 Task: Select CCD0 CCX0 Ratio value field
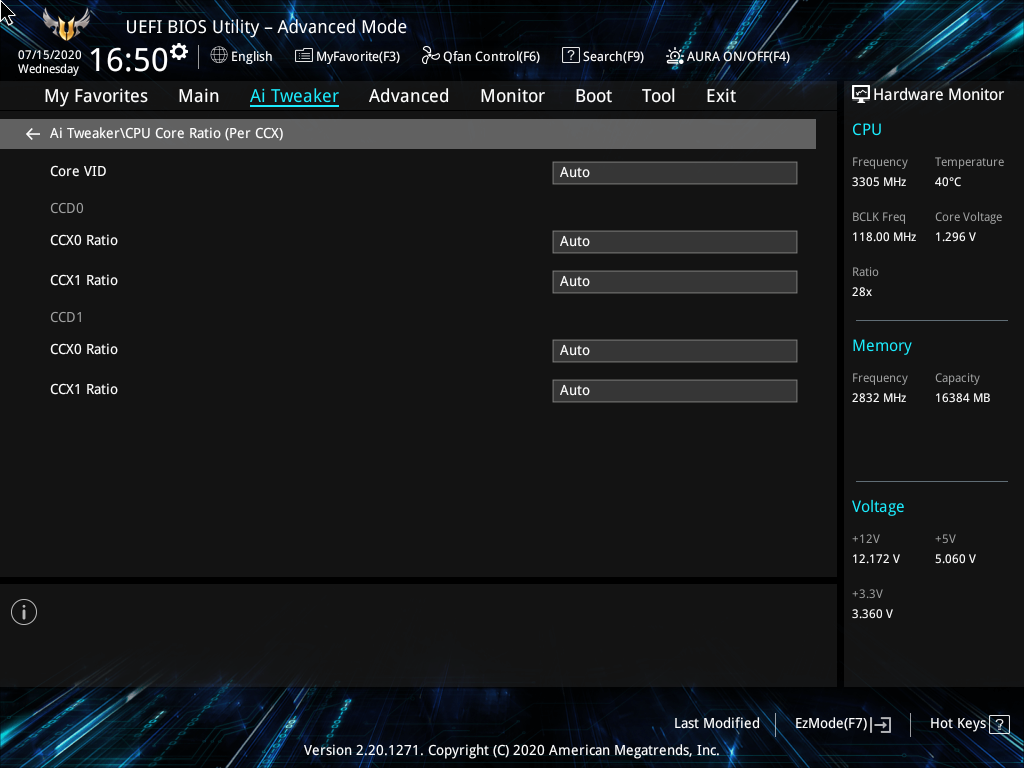(x=675, y=242)
